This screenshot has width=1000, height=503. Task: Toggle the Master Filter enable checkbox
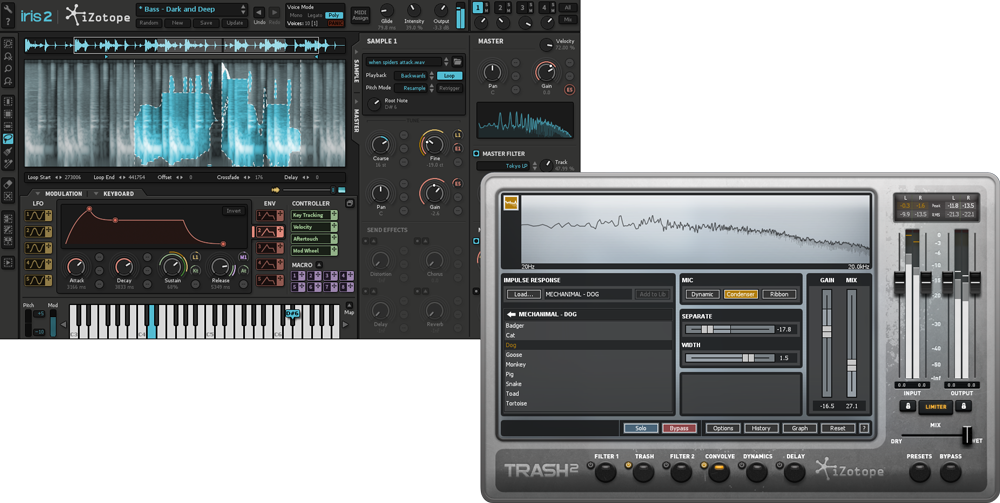click(476, 154)
